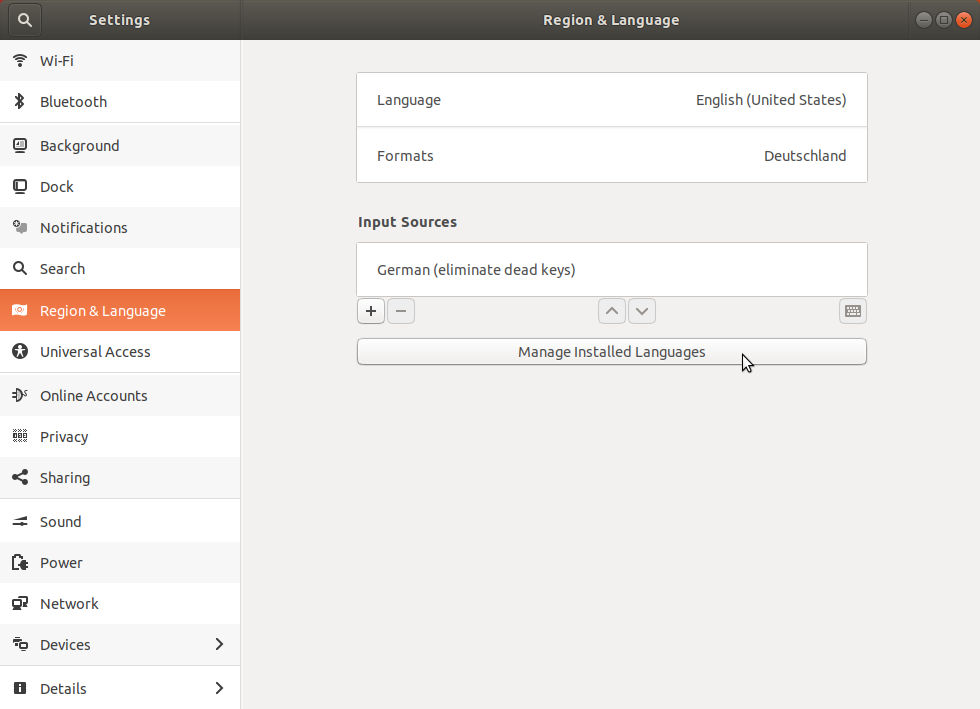Open Privacy settings from the sidebar

click(64, 436)
